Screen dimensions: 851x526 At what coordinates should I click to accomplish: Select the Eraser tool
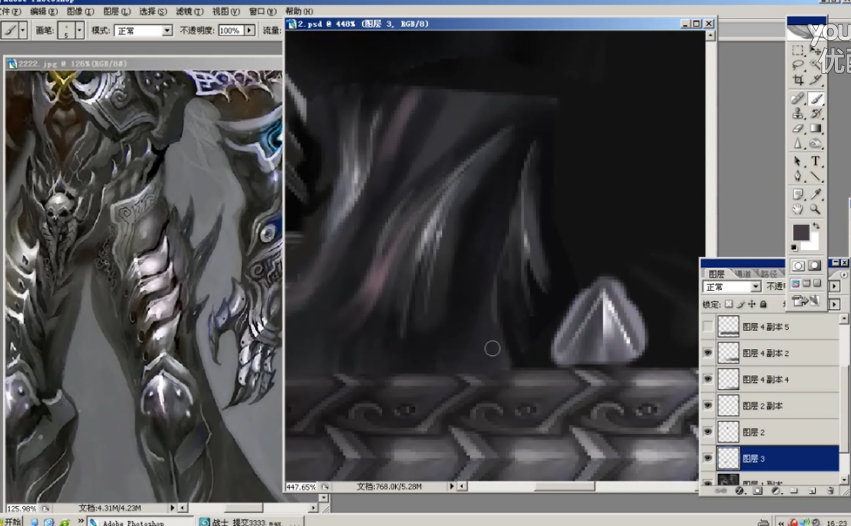click(797, 129)
